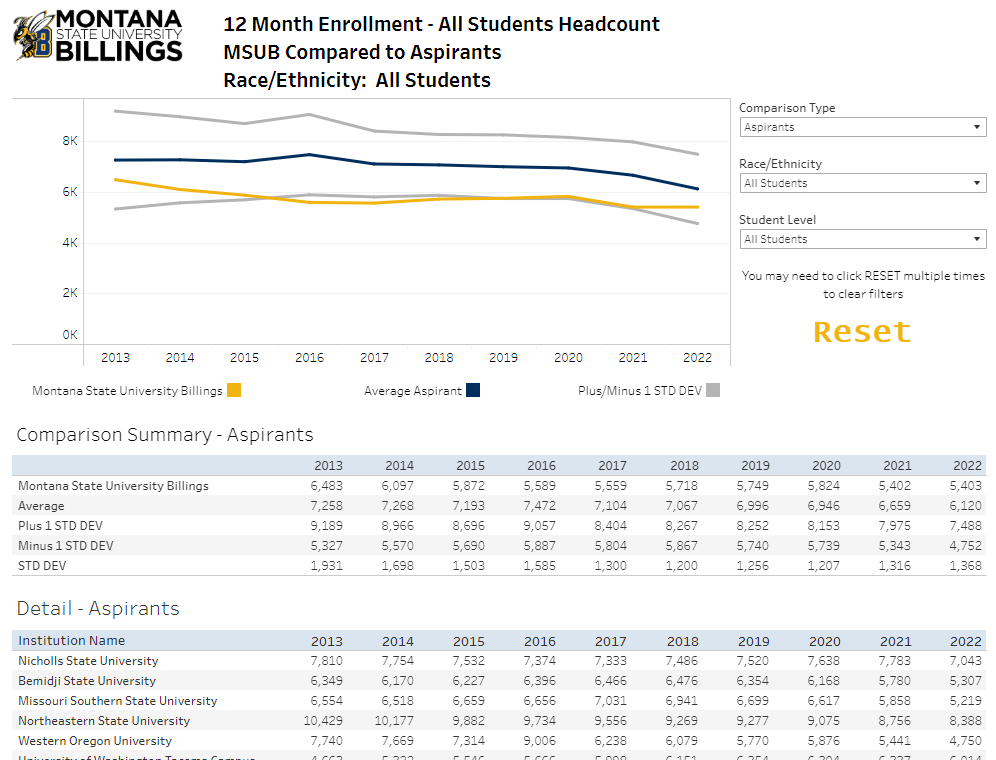Open the Student Level dropdown
Screen dimensions: 996x760
[x=862, y=239]
